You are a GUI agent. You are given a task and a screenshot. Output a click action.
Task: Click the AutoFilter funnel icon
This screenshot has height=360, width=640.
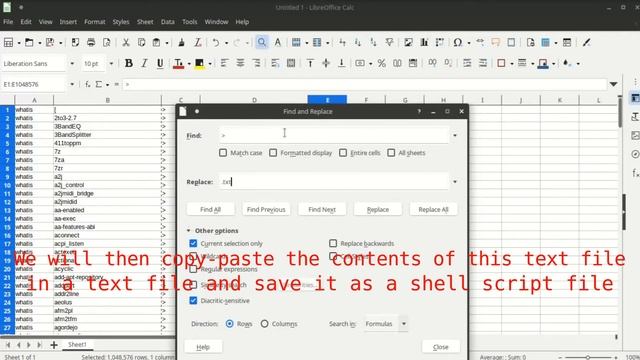[x=389, y=42]
